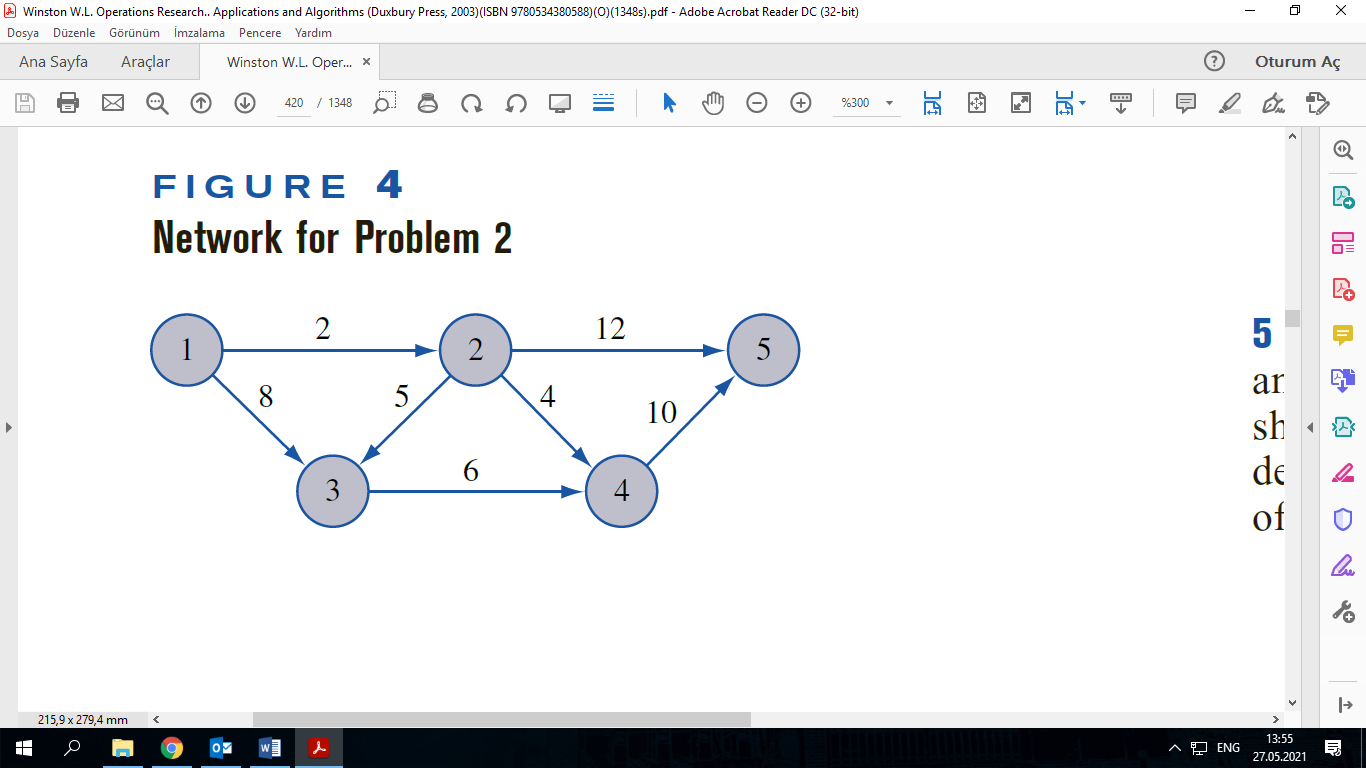The image size is (1366, 768).
Task: Zoom out of the page
Action: pos(757,102)
